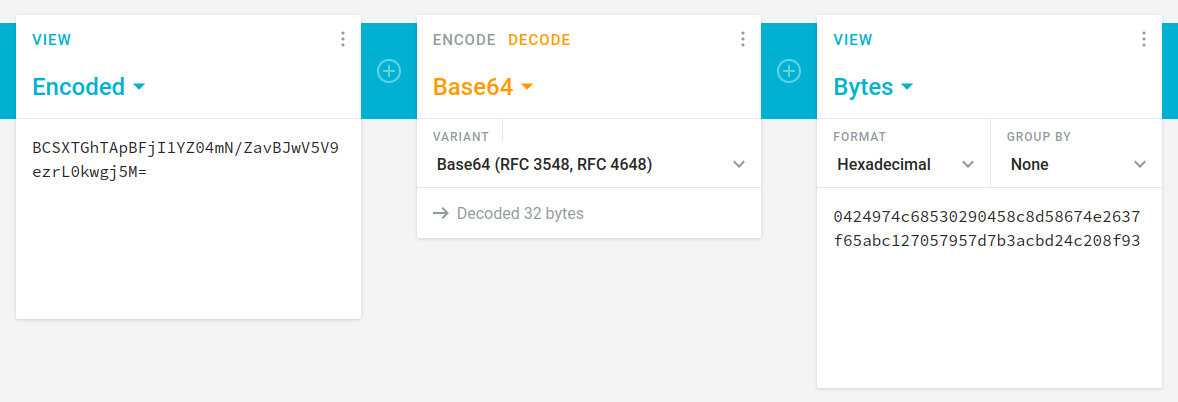Expand the Variant Base64 (RFC 3548, RFC 4648) dropdown
1178x402 pixels.
590,164
